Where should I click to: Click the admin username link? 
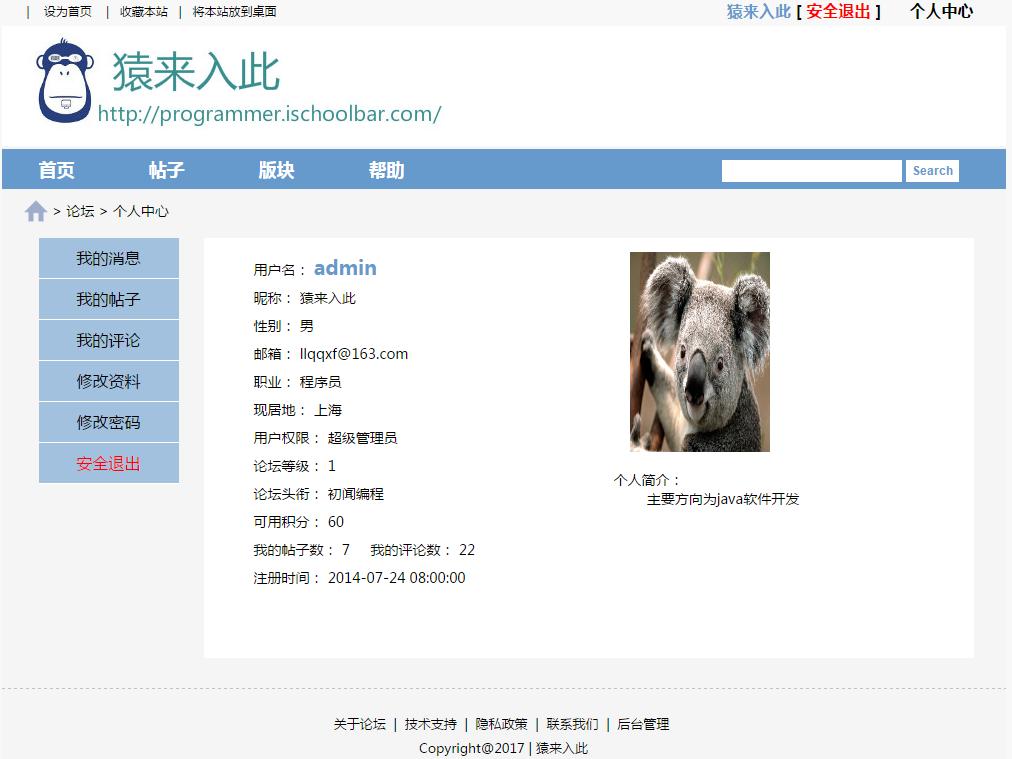345,267
